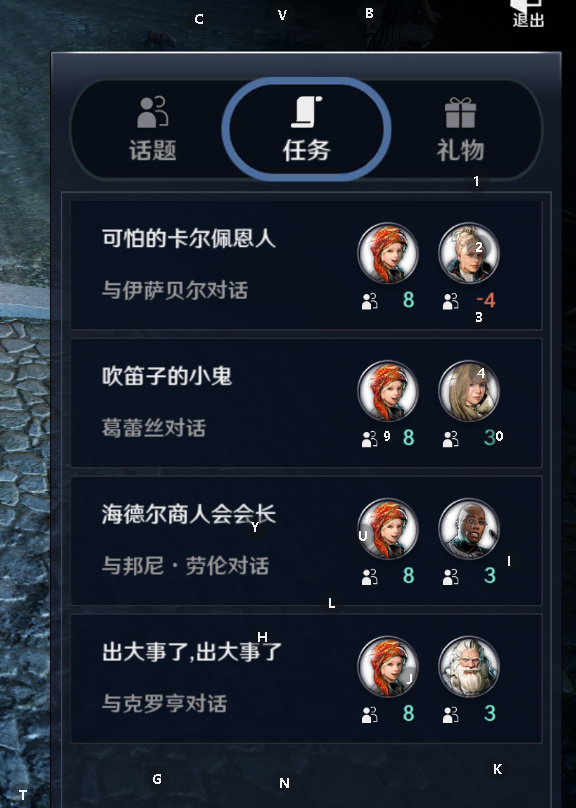This screenshot has height=808, width=576.
Task: Click red-hooded girl portrait in first quest
Action: click(x=387, y=253)
